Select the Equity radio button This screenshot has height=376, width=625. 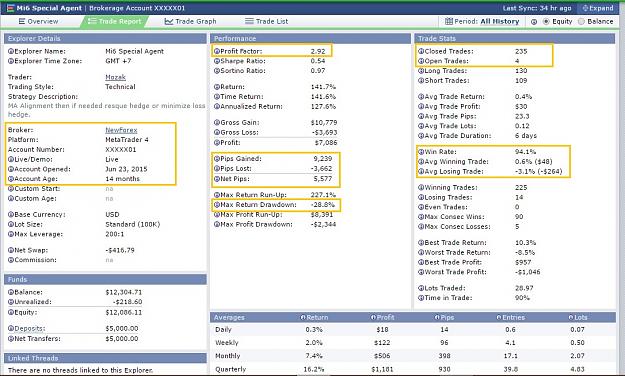546,22
